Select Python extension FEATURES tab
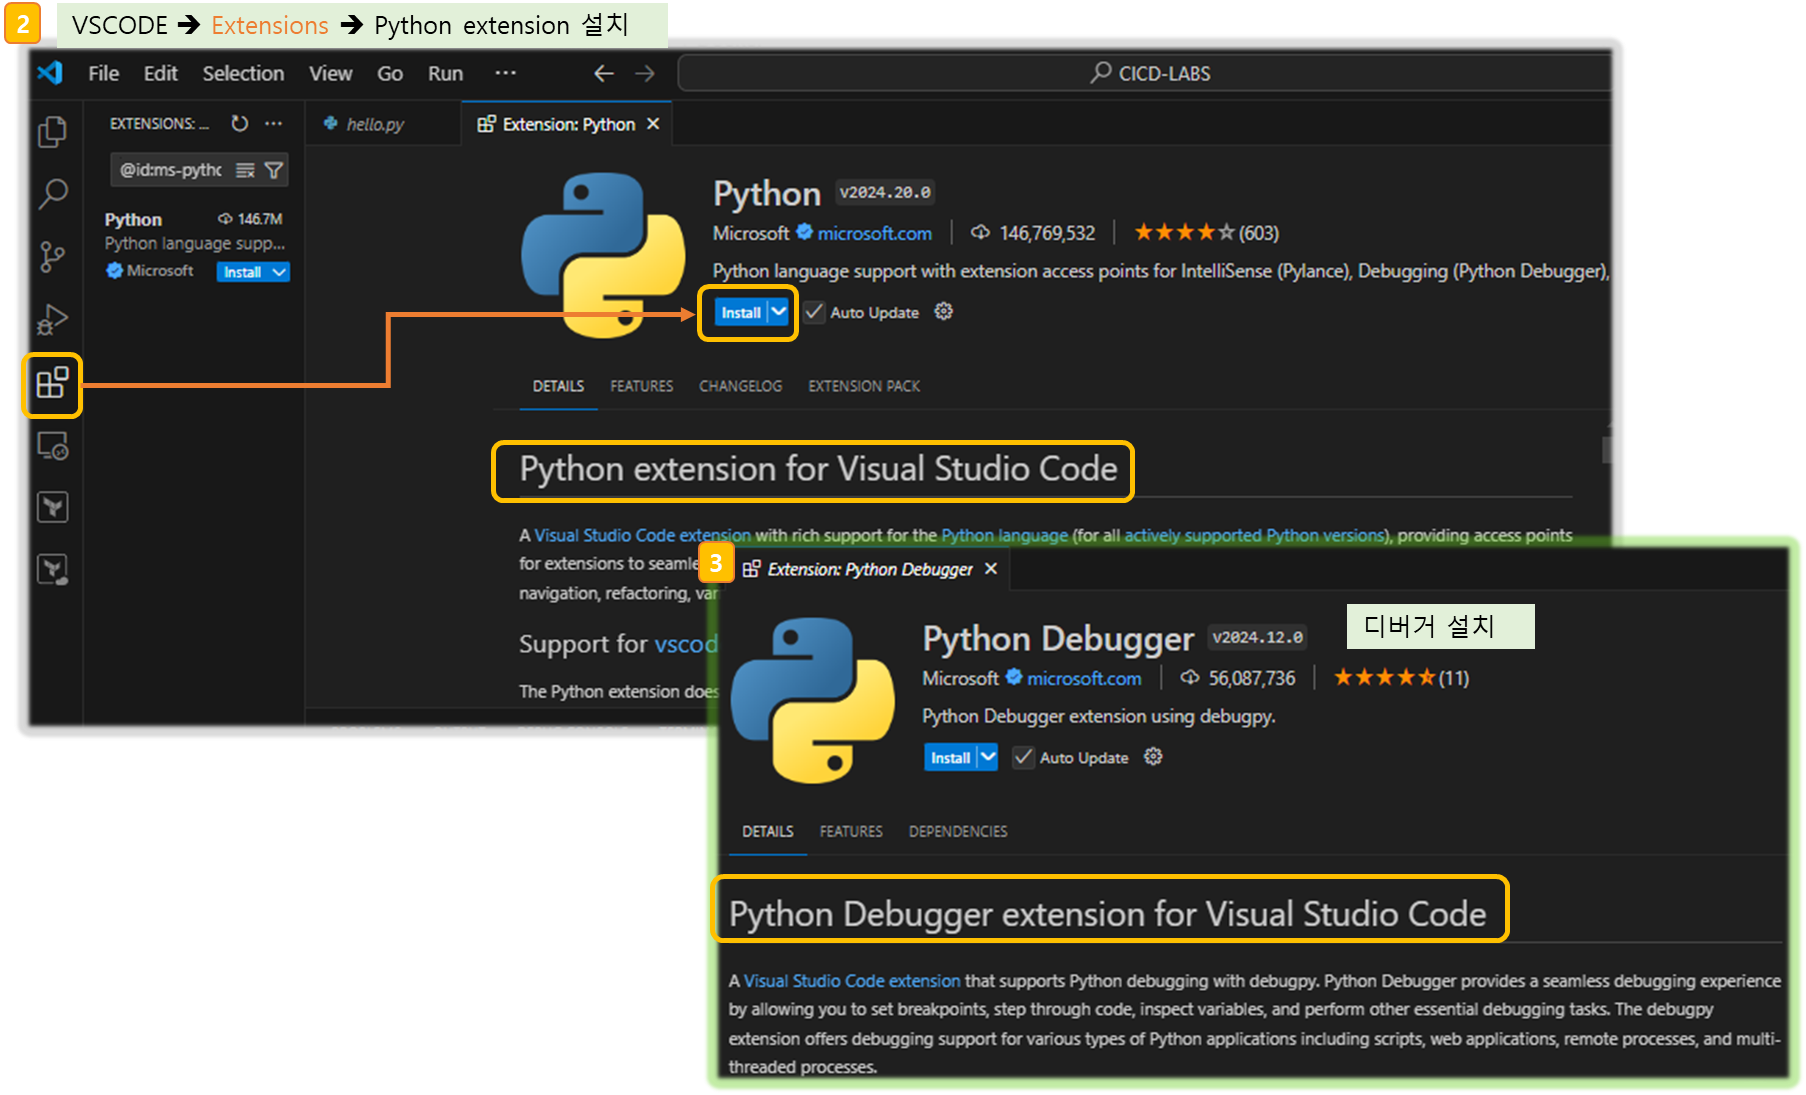 click(x=641, y=386)
